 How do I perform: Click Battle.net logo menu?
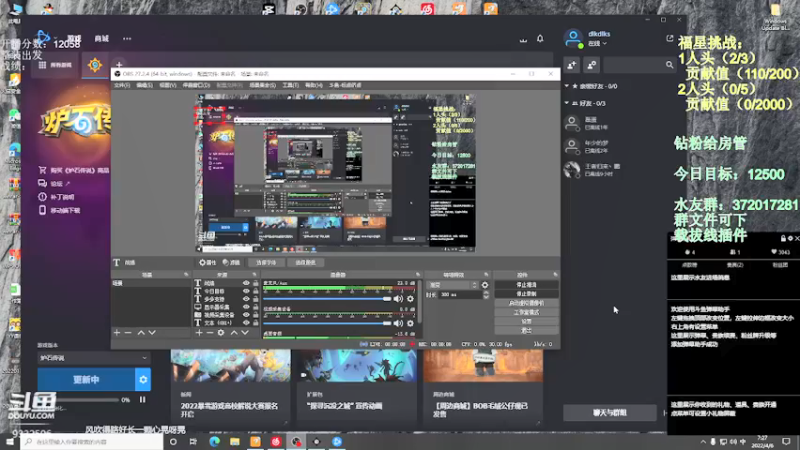coord(43,37)
